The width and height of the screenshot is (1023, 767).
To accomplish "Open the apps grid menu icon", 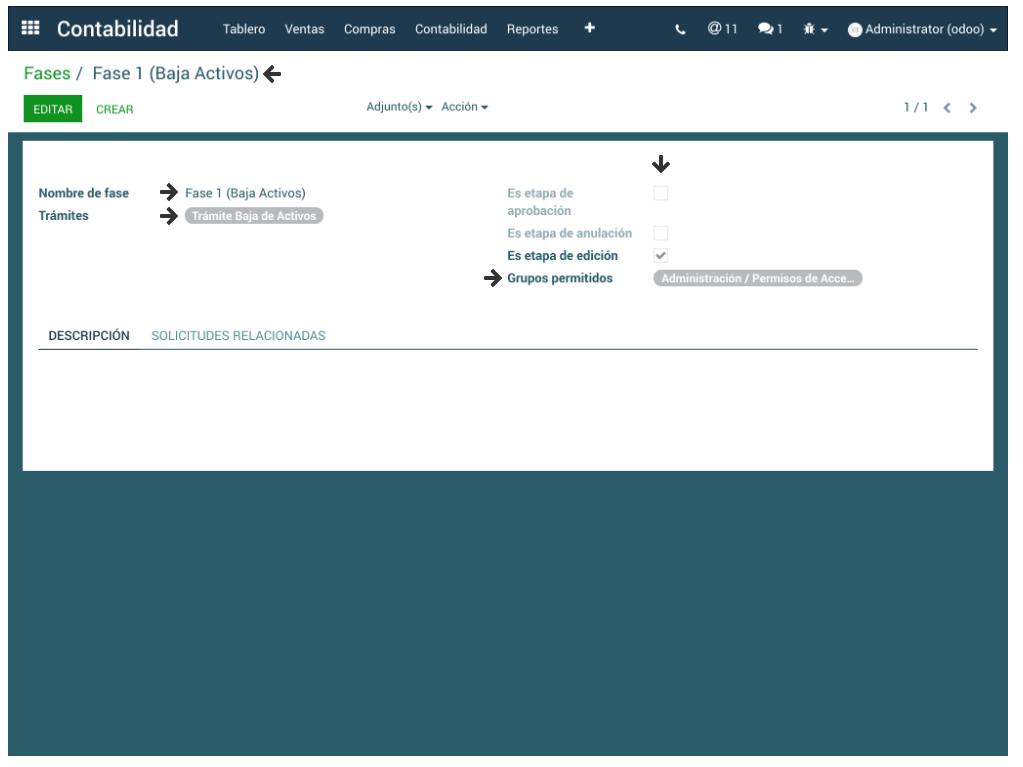I will point(30,29).
